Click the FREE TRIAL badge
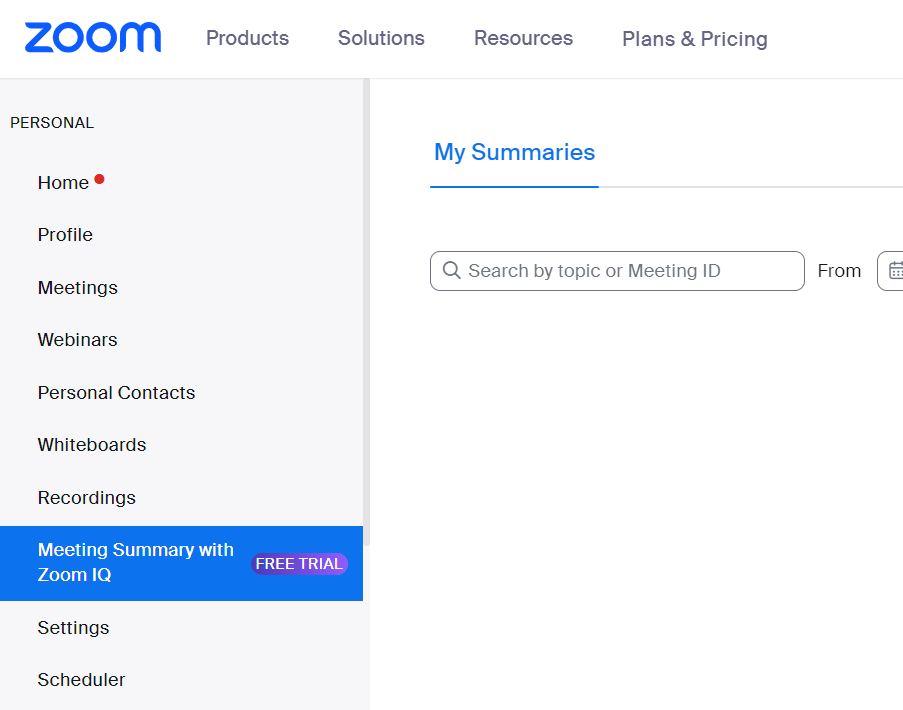The width and height of the screenshot is (903, 710). [x=299, y=563]
